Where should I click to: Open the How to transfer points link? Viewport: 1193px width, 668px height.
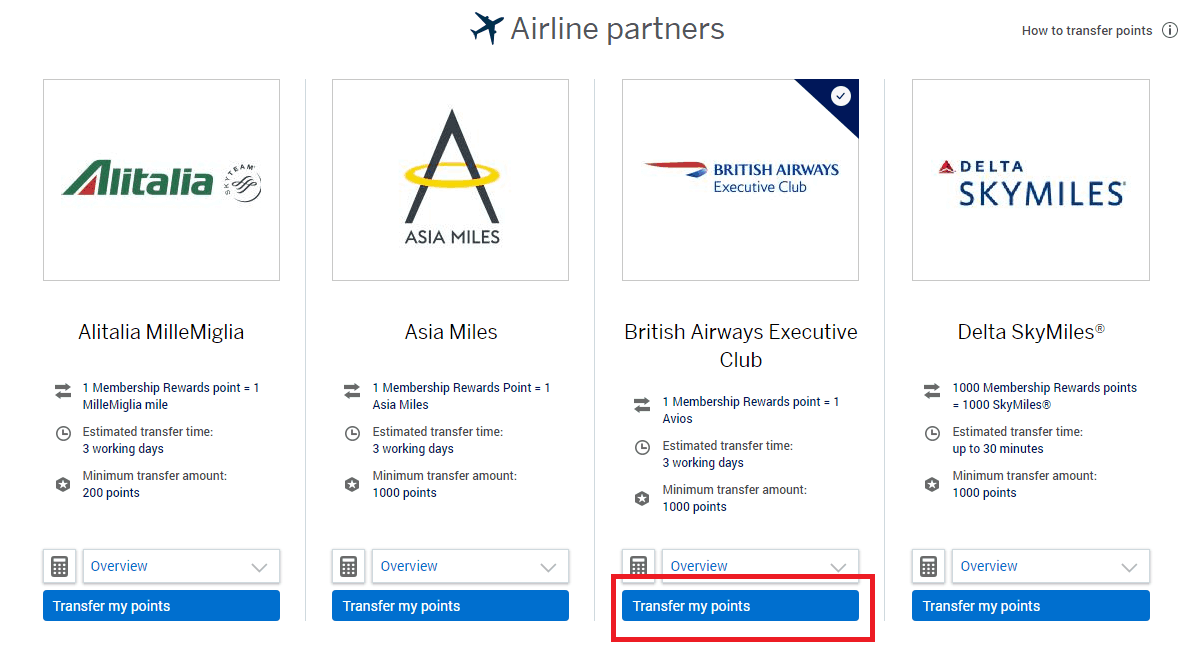click(1088, 30)
